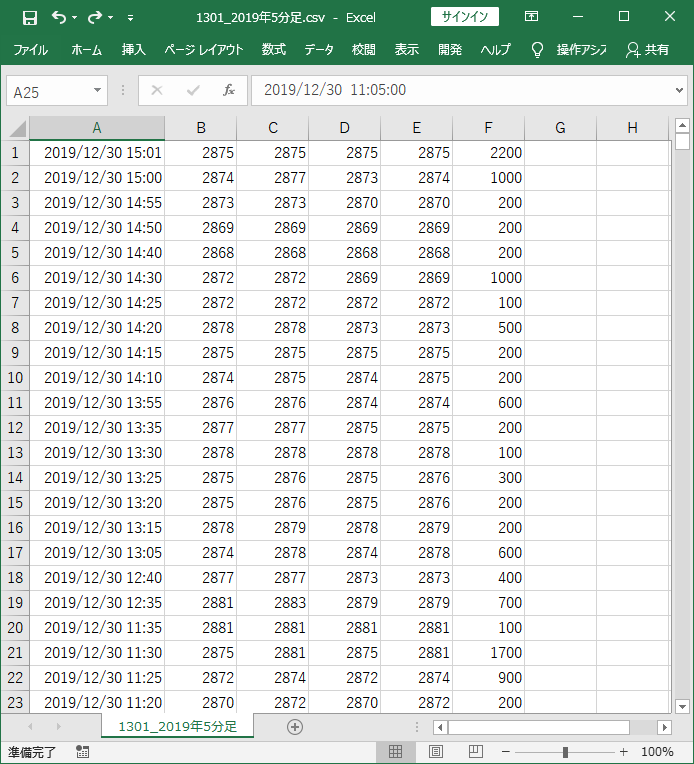Click the Insert Function fx icon

pyautogui.click(x=229, y=90)
